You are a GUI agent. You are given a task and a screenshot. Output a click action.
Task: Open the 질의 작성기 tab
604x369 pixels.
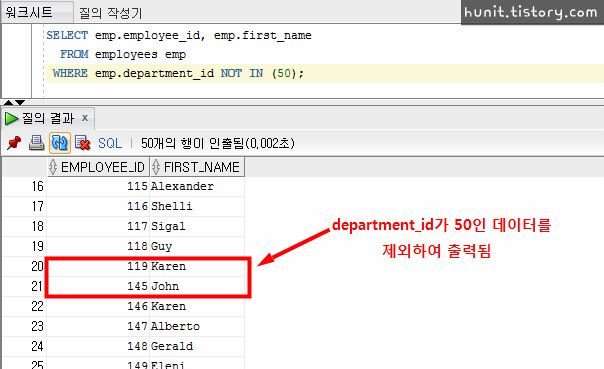(x=110, y=13)
